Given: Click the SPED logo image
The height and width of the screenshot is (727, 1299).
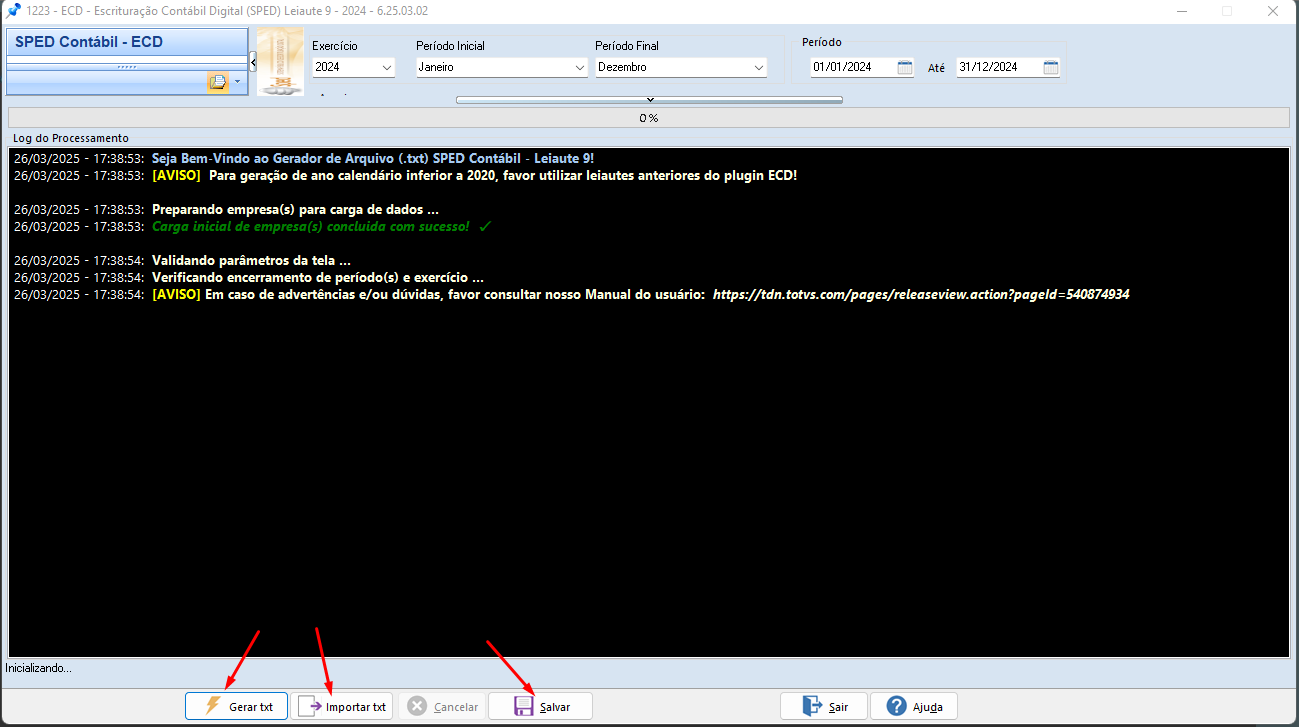Looking at the screenshot, I should 280,62.
